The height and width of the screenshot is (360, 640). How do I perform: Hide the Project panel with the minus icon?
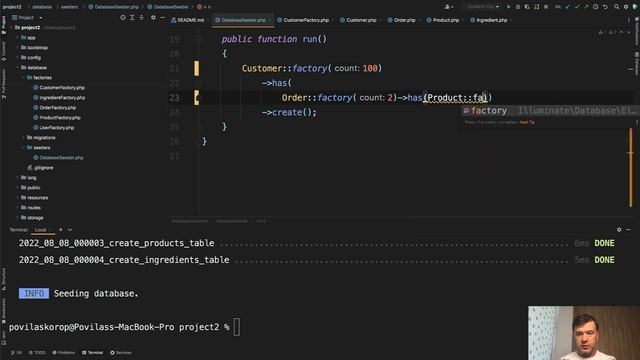(x=162, y=18)
